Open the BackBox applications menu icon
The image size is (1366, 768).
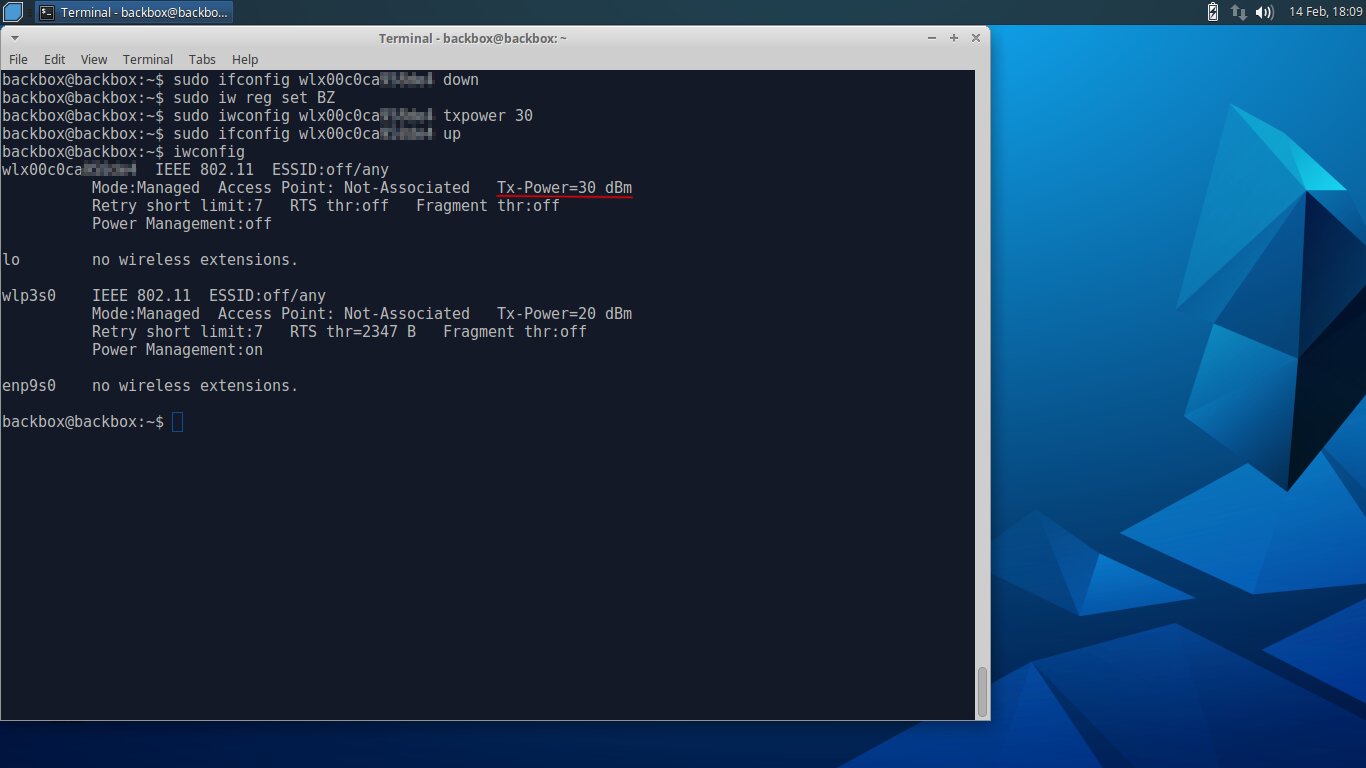tap(13, 12)
